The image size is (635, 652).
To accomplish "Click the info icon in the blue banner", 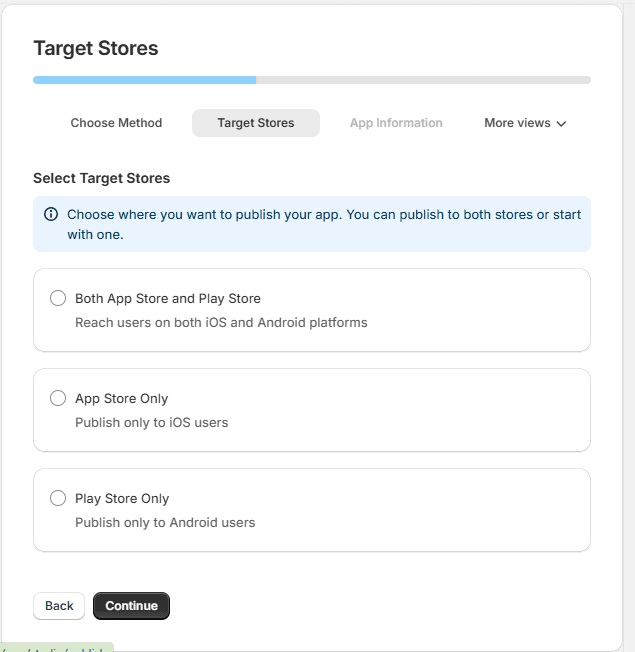I will pos(51,214).
